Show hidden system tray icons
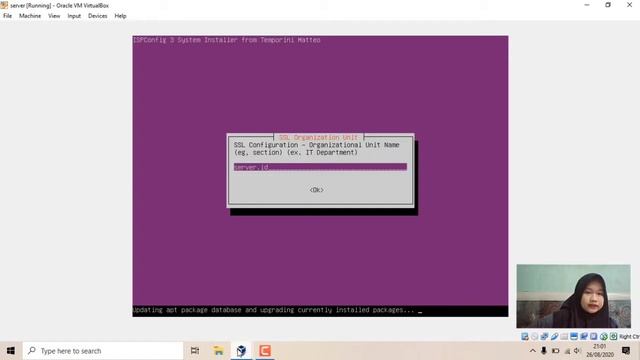Viewport: 640px width, 360px height. pos(533,351)
